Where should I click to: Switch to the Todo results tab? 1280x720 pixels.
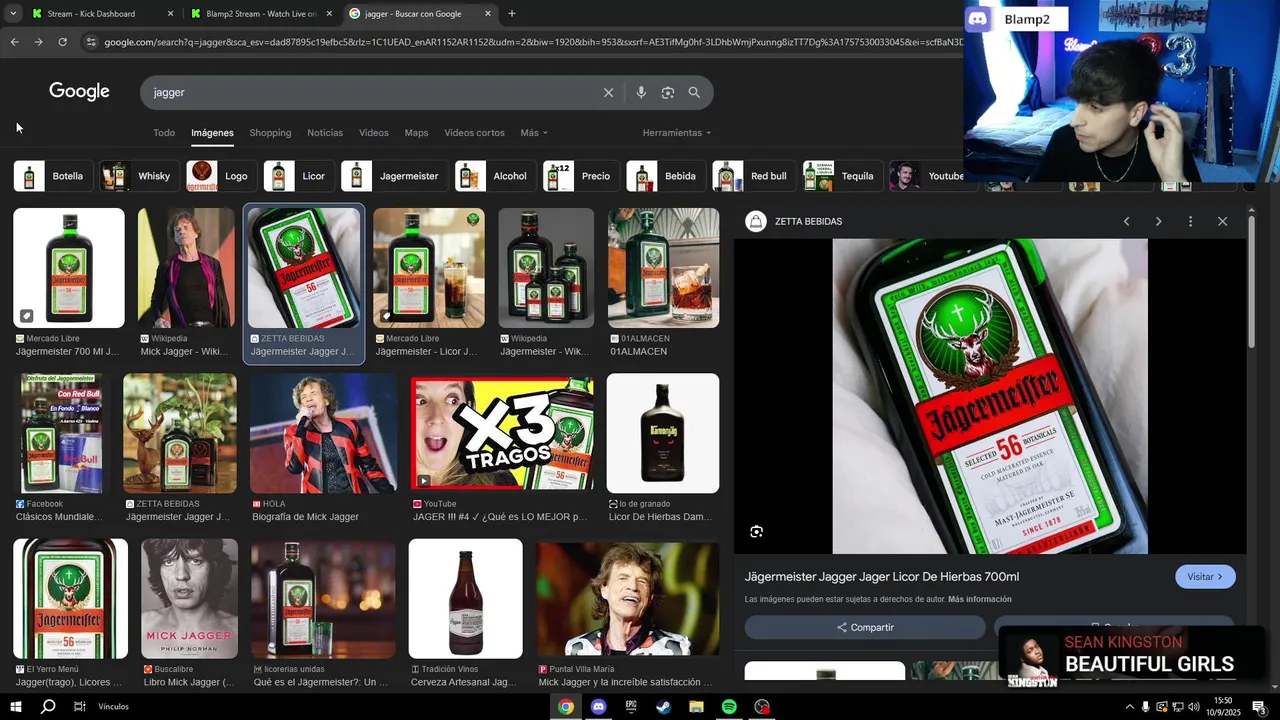click(164, 133)
